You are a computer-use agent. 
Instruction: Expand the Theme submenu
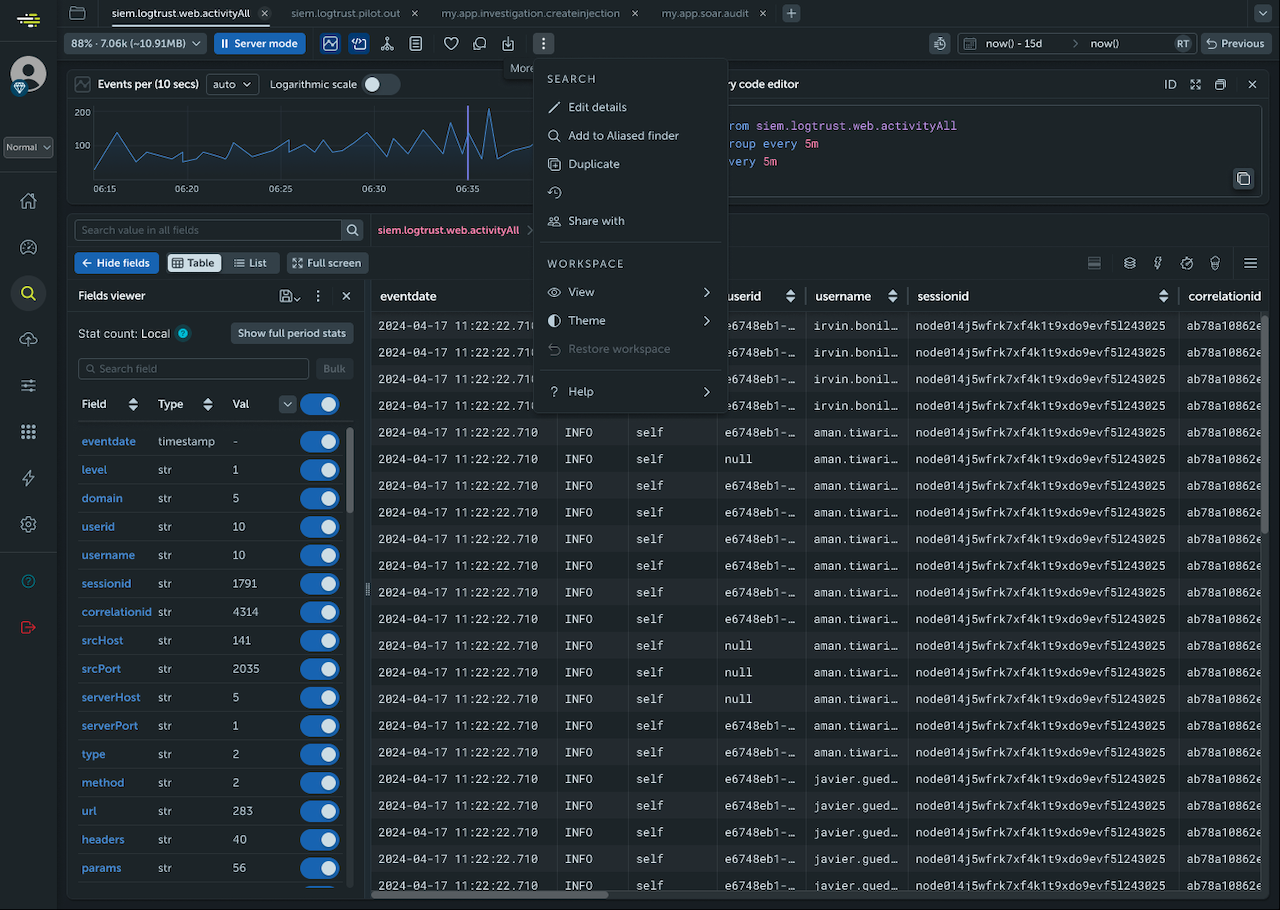tap(630, 321)
